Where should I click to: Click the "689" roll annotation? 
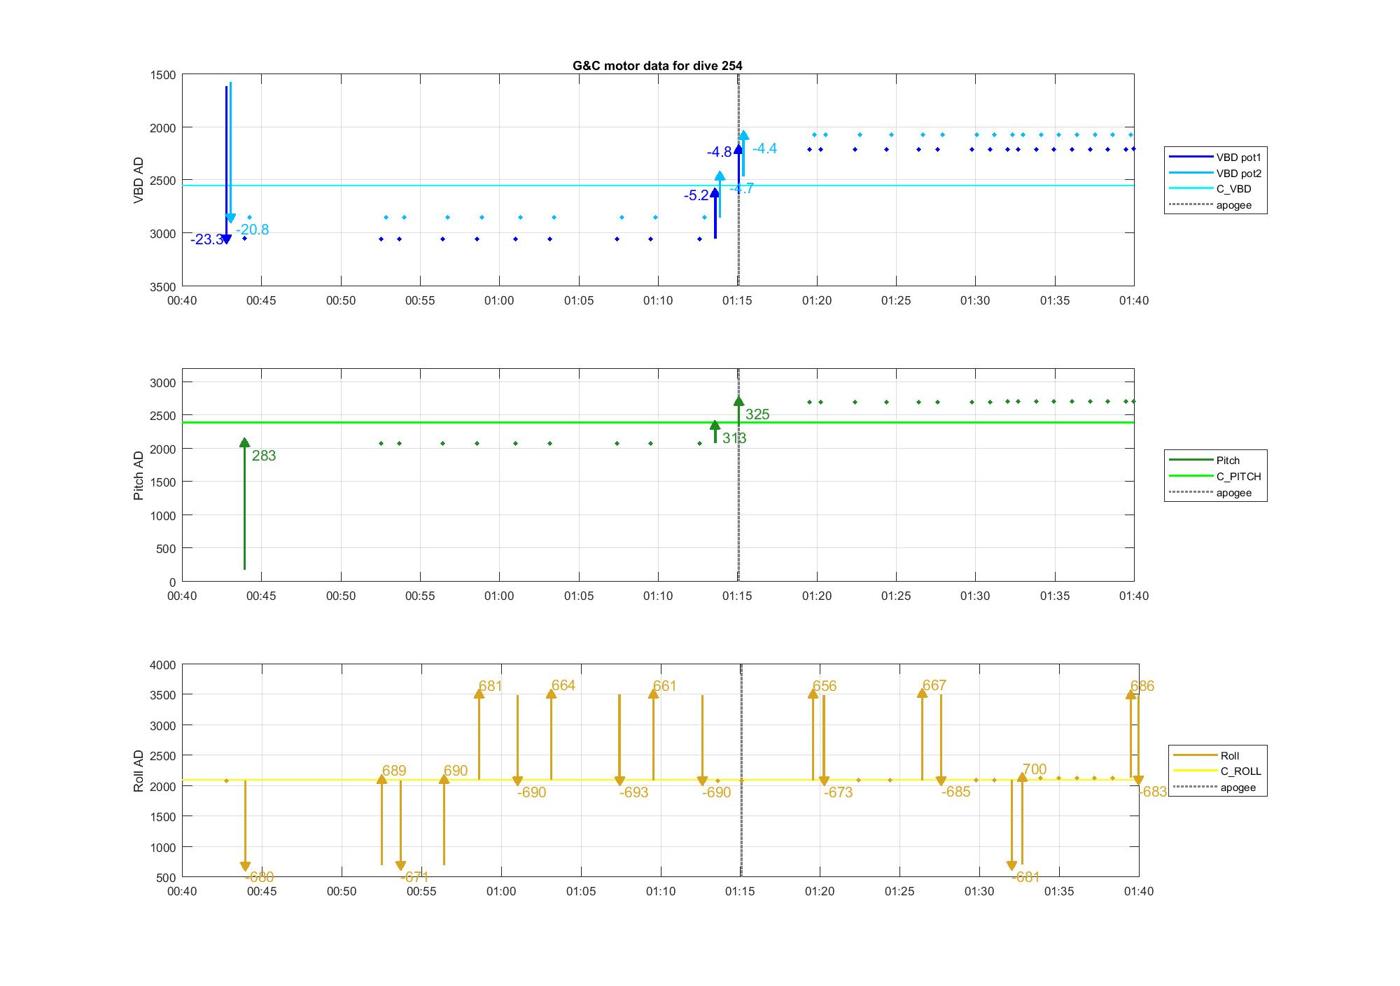pos(394,771)
